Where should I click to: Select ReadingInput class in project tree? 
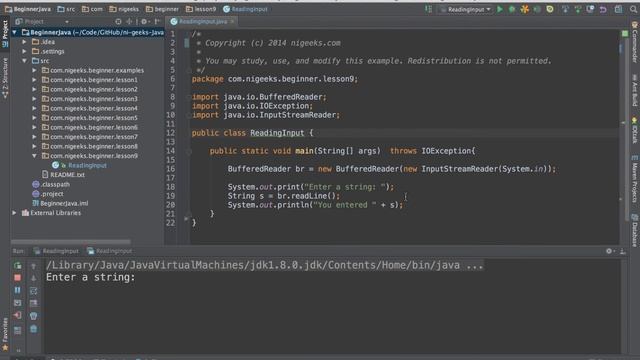coord(79,165)
